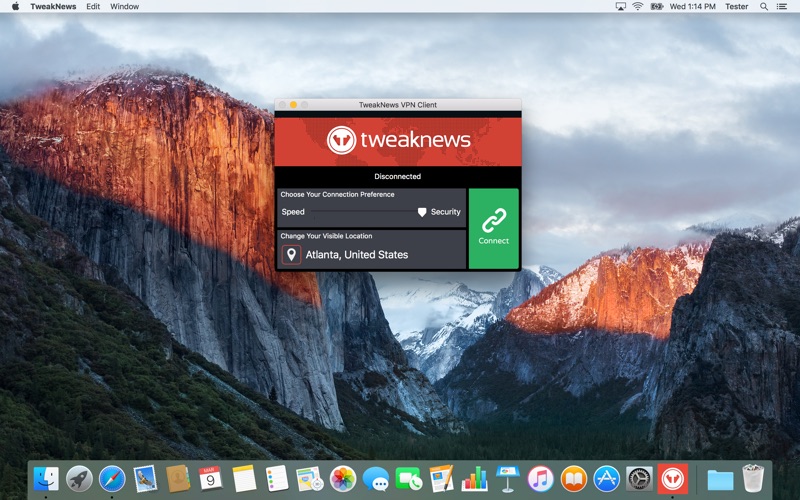
Task: Open FaceTime from the Dock
Action: coord(409,479)
